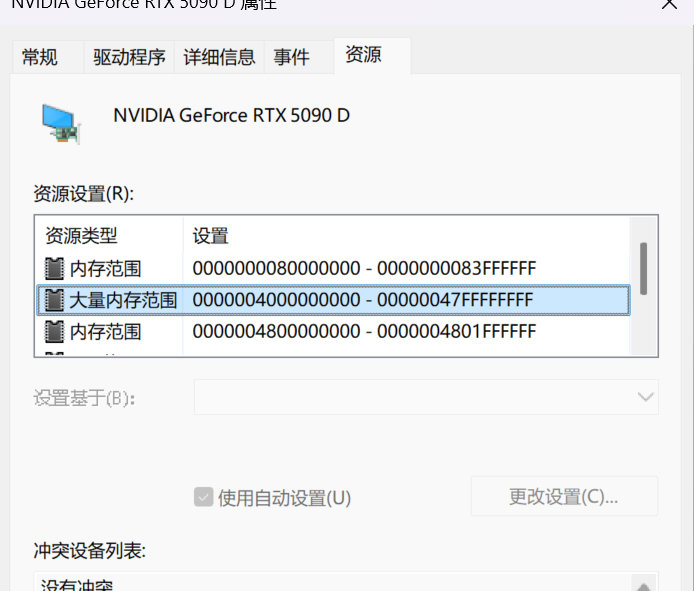This screenshot has width=694, height=591.
Task: Select the 大量内存范围 row label
Action: pyautogui.click(x=123, y=300)
